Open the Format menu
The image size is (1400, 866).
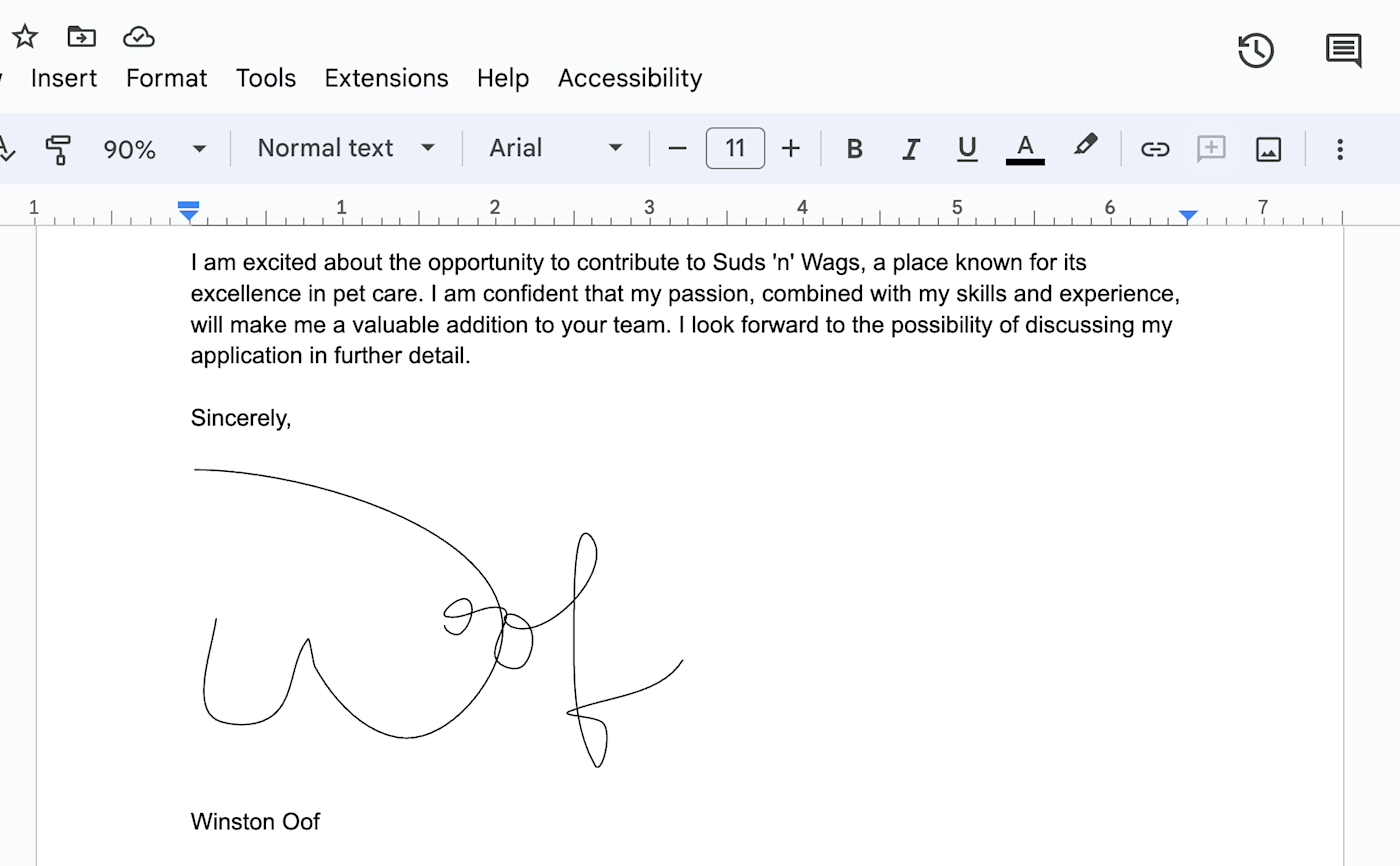(x=167, y=78)
